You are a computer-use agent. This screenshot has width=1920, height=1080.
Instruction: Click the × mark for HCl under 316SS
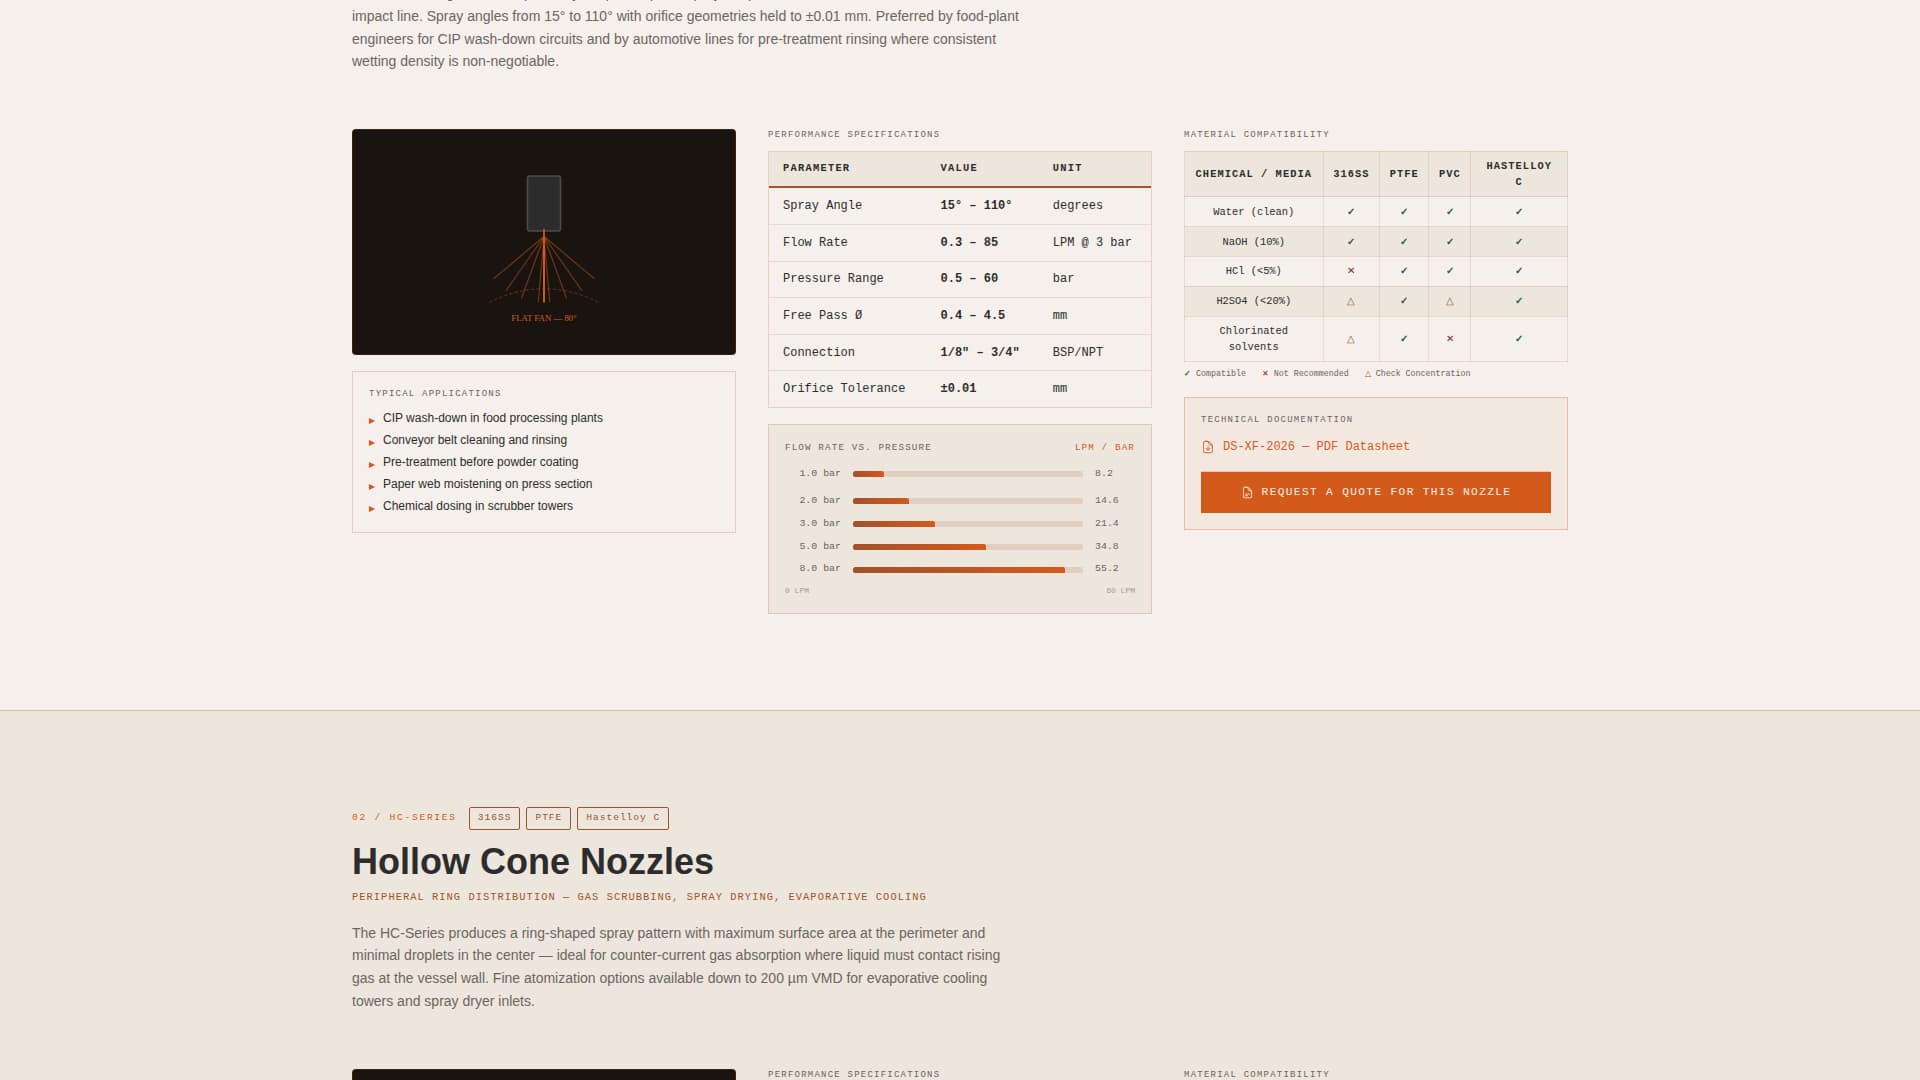(x=1351, y=270)
